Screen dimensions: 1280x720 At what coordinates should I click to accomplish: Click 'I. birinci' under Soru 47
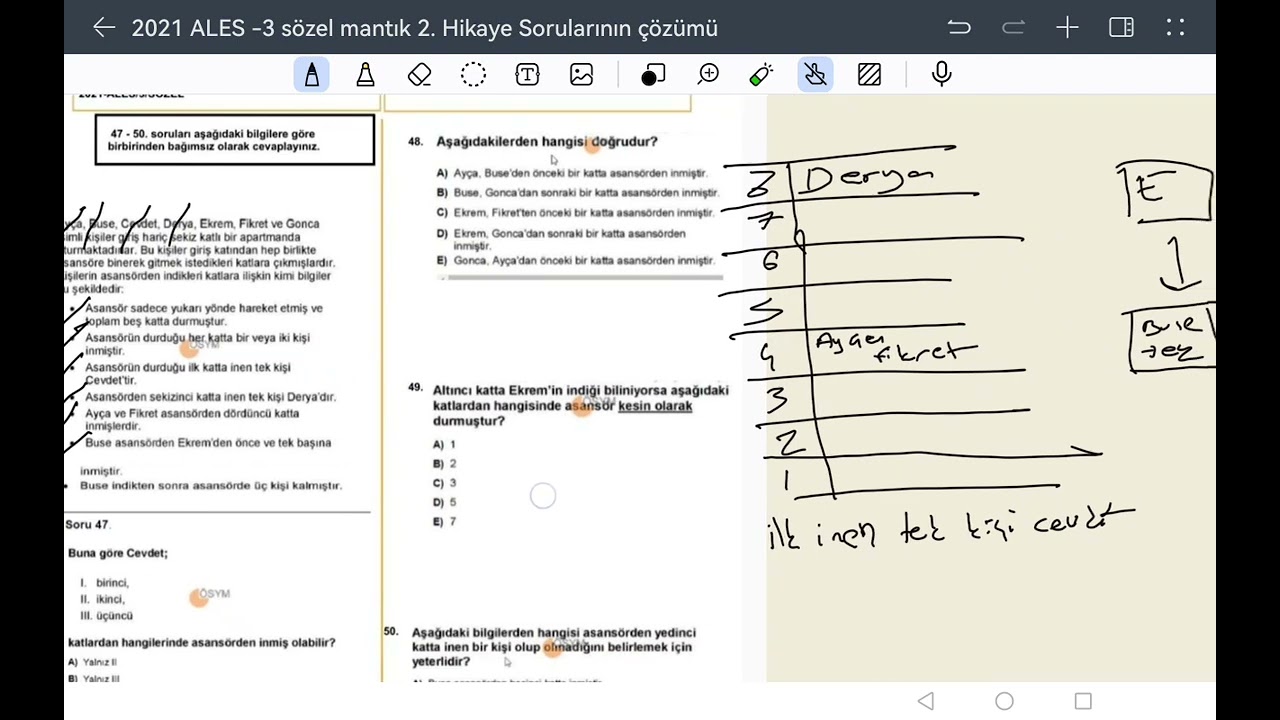pos(105,582)
